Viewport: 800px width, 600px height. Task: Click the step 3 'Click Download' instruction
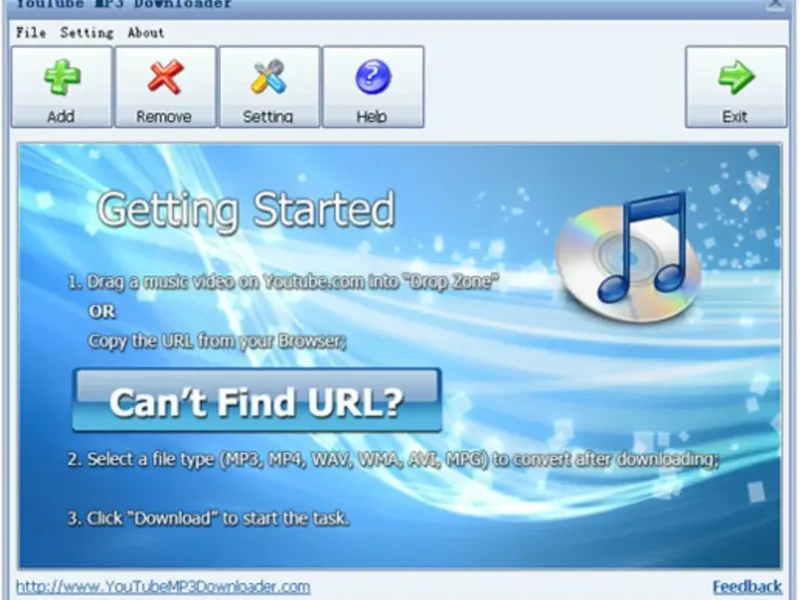coord(208,518)
